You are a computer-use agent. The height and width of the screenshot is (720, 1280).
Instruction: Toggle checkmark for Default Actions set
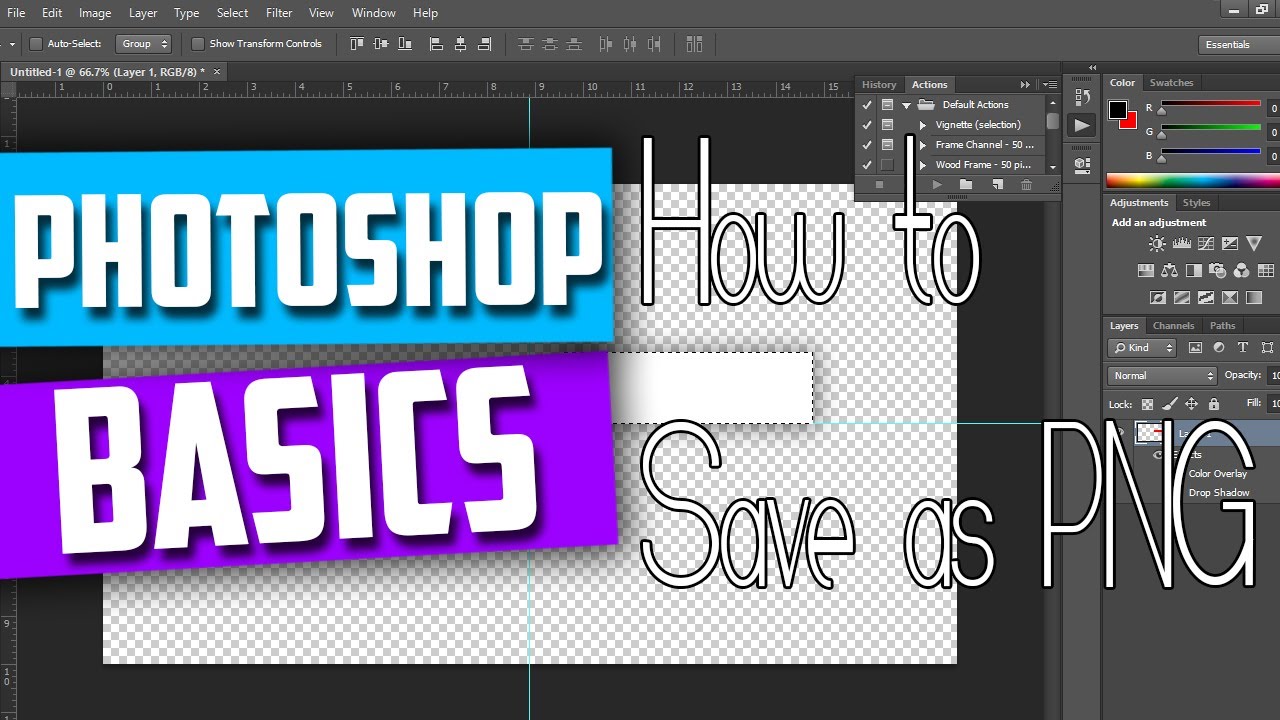pyautogui.click(x=867, y=105)
